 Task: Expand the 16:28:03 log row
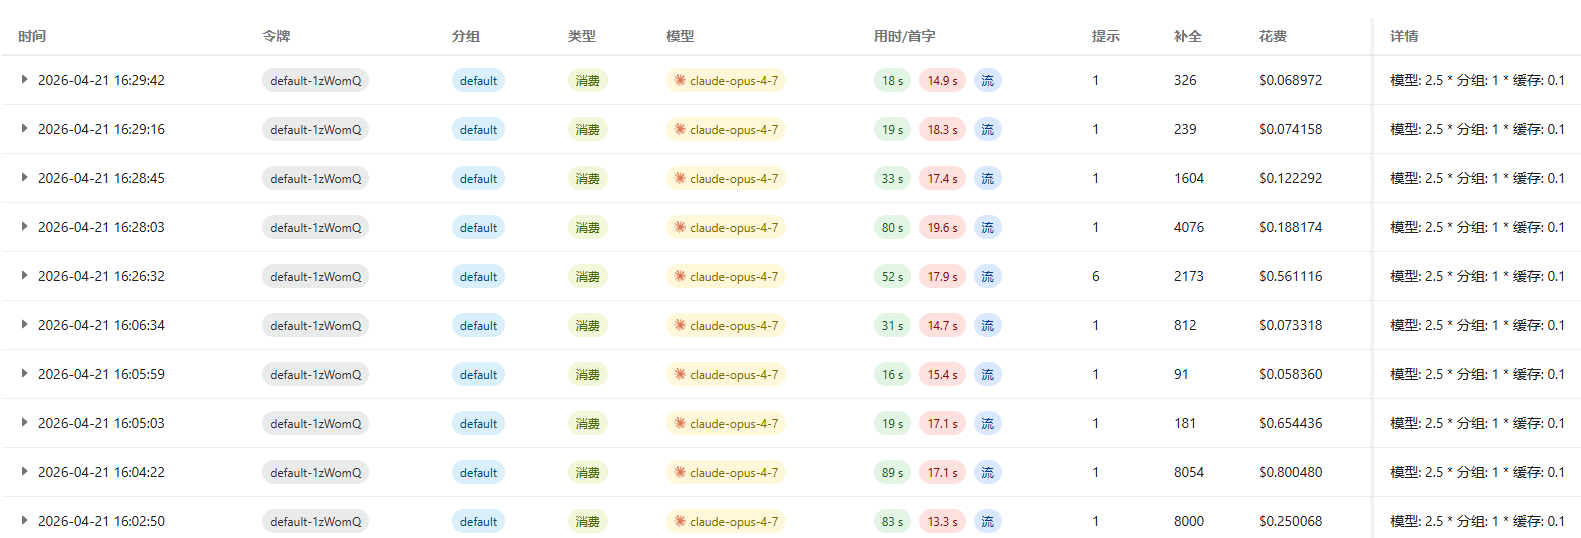(x=24, y=227)
